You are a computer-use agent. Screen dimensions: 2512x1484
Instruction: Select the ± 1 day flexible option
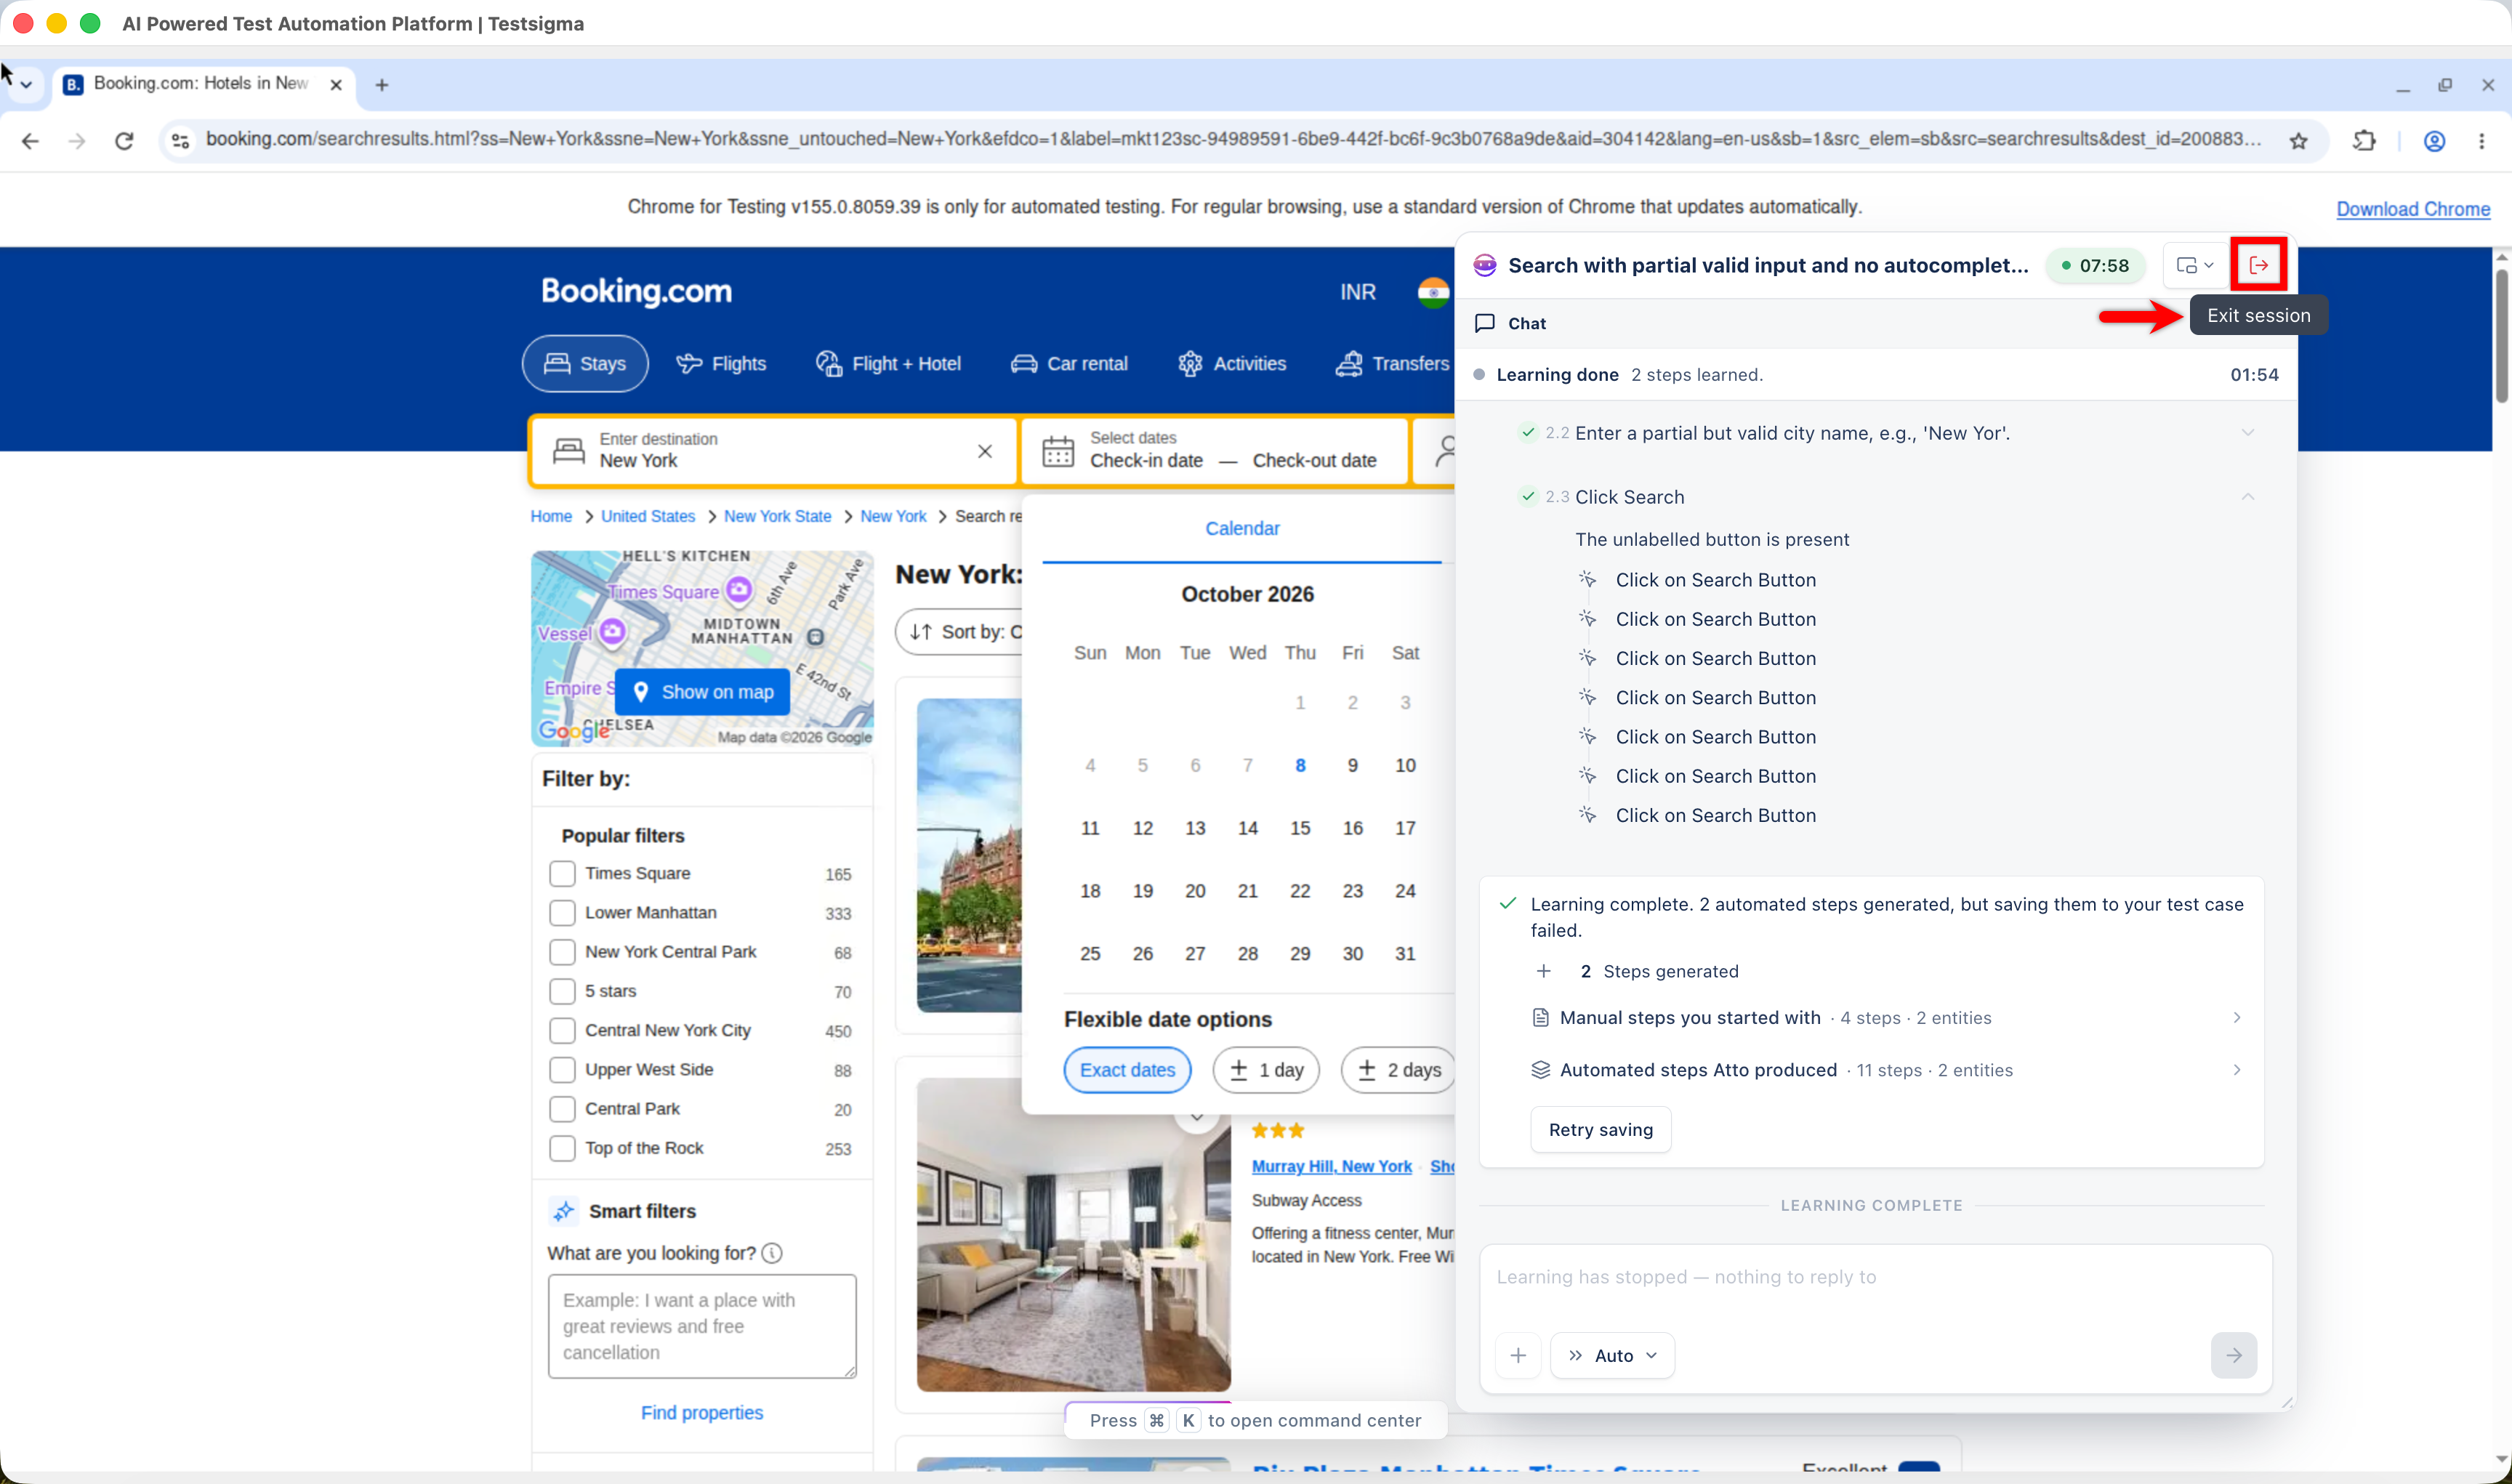click(x=1265, y=1070)
